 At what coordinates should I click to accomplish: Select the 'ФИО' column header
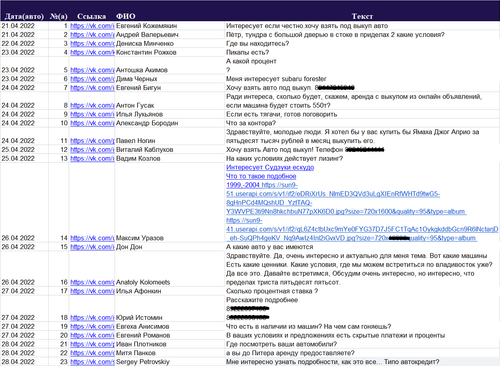[126, 16]
